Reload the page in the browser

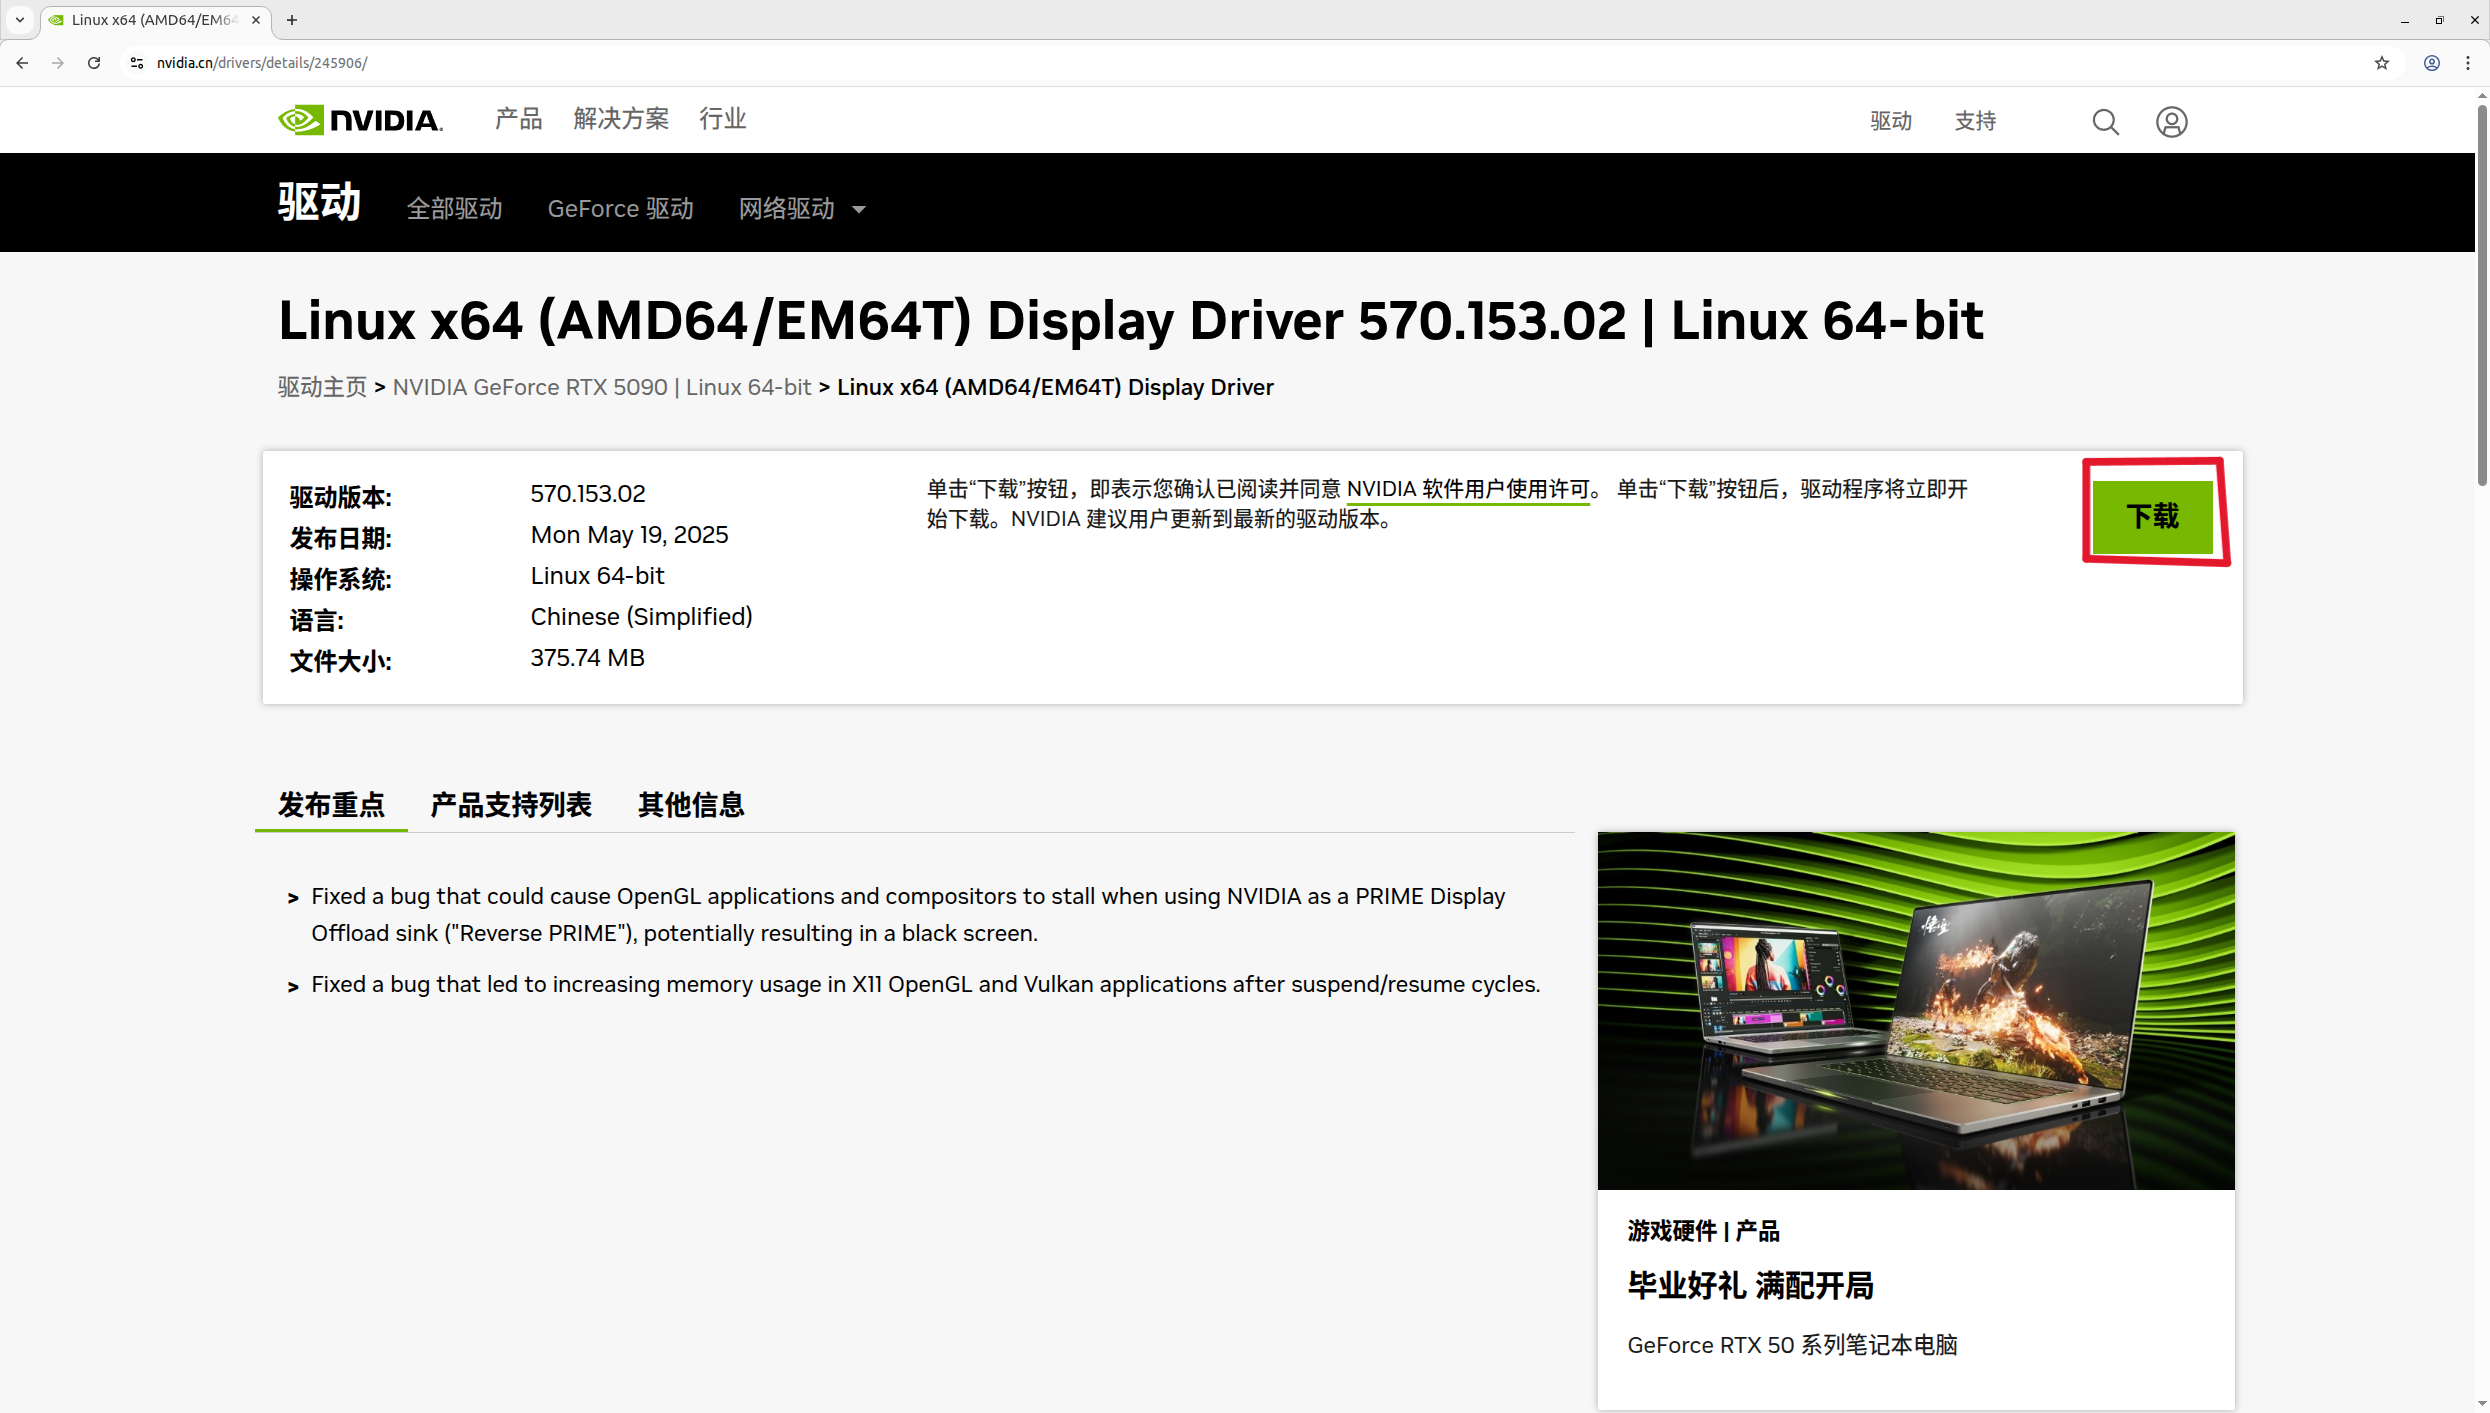coord(94,63)
